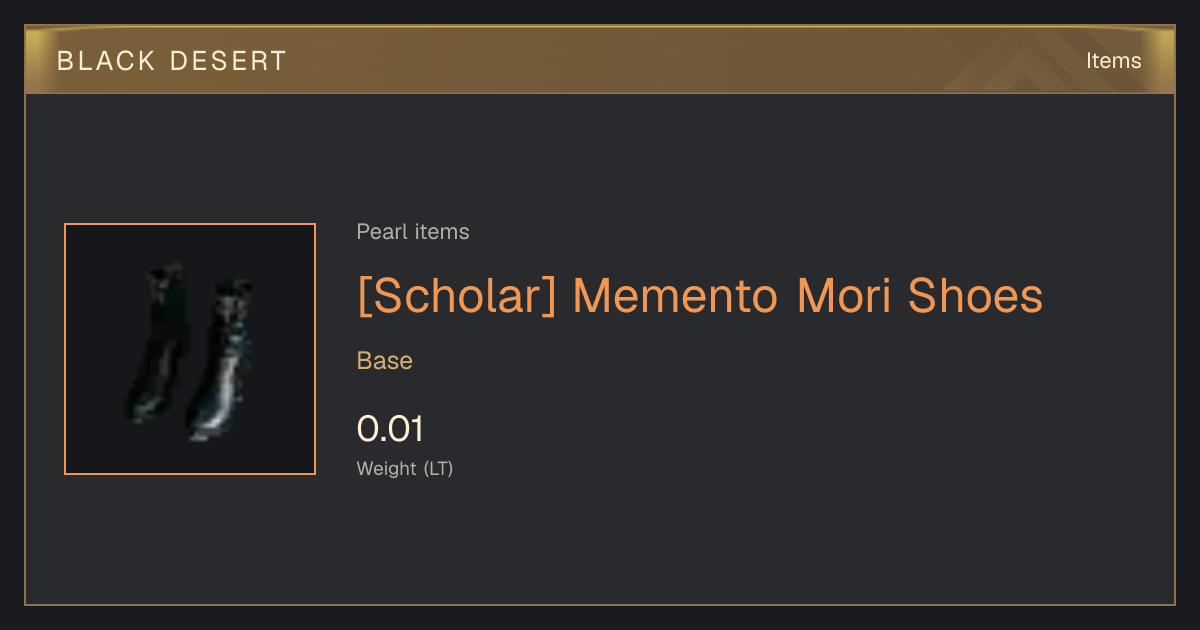Click the Weight (LT) label
1200x630 pixels.
tap(405, 468)
